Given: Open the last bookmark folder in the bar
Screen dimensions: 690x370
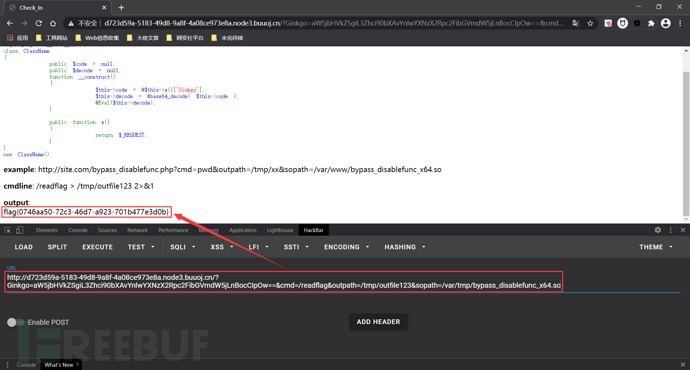Looking at the screenshot, I should [x=227, y=38].
